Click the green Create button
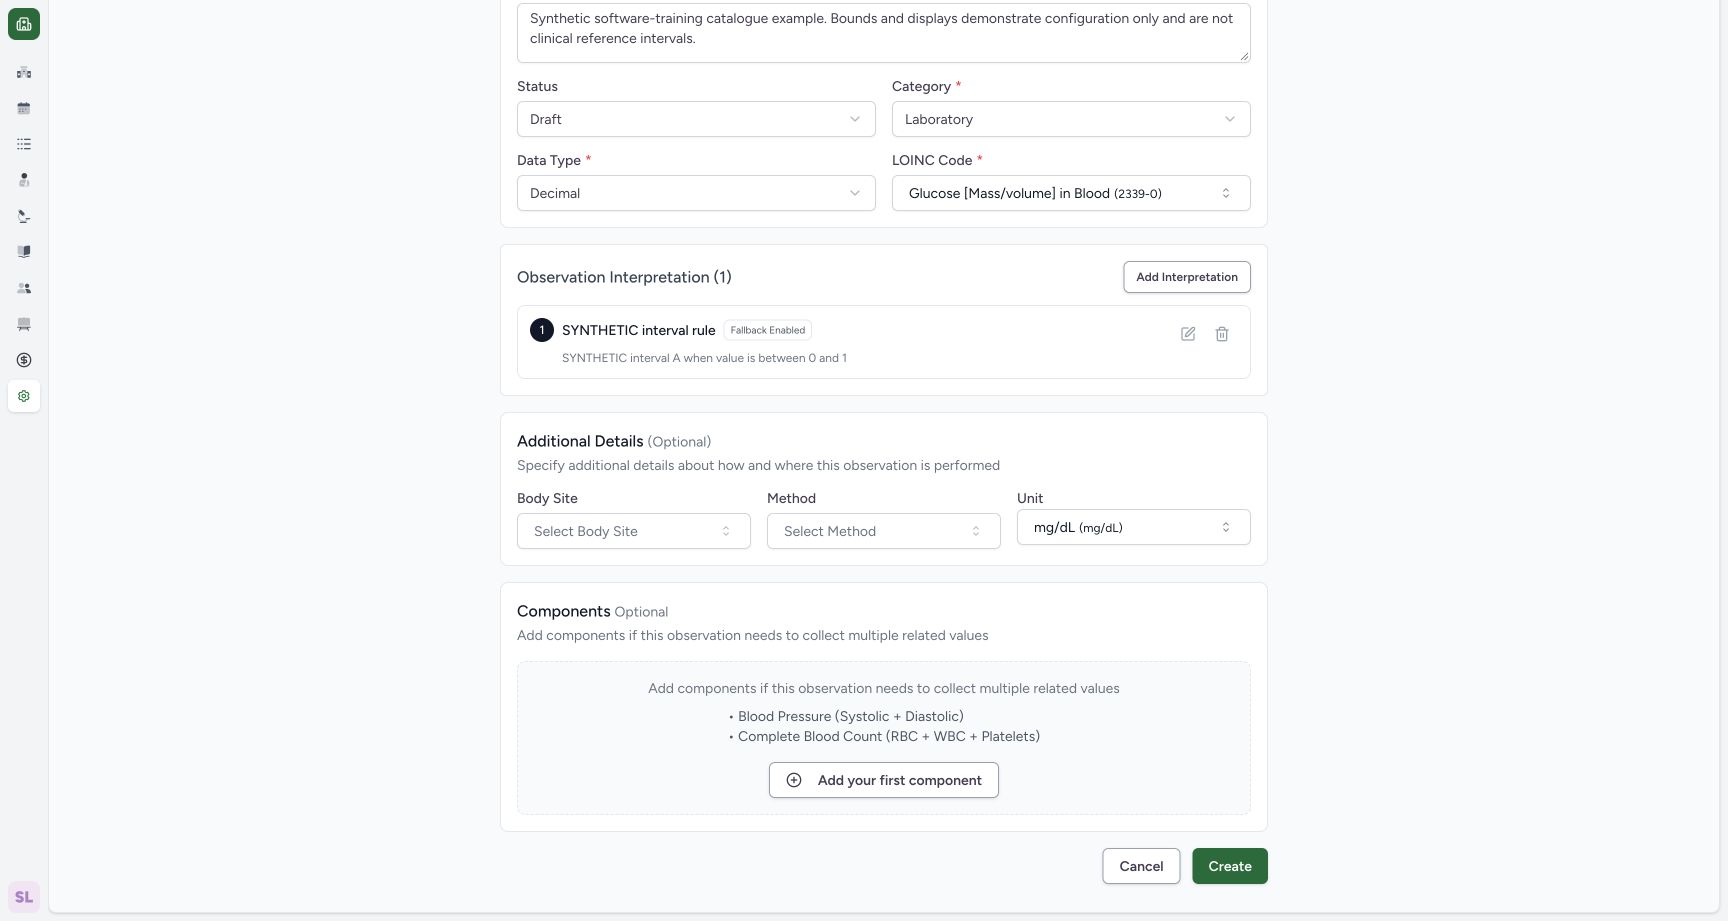1728x921 pixels. 1230,866
